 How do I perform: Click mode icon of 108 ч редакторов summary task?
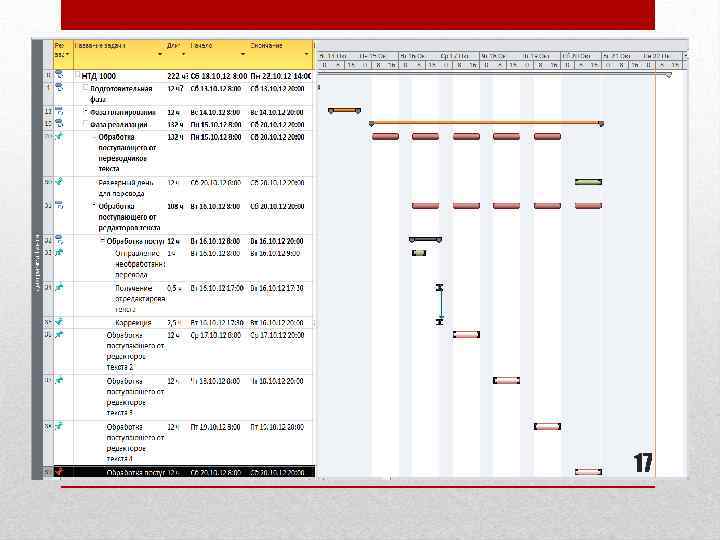(59, 205)
